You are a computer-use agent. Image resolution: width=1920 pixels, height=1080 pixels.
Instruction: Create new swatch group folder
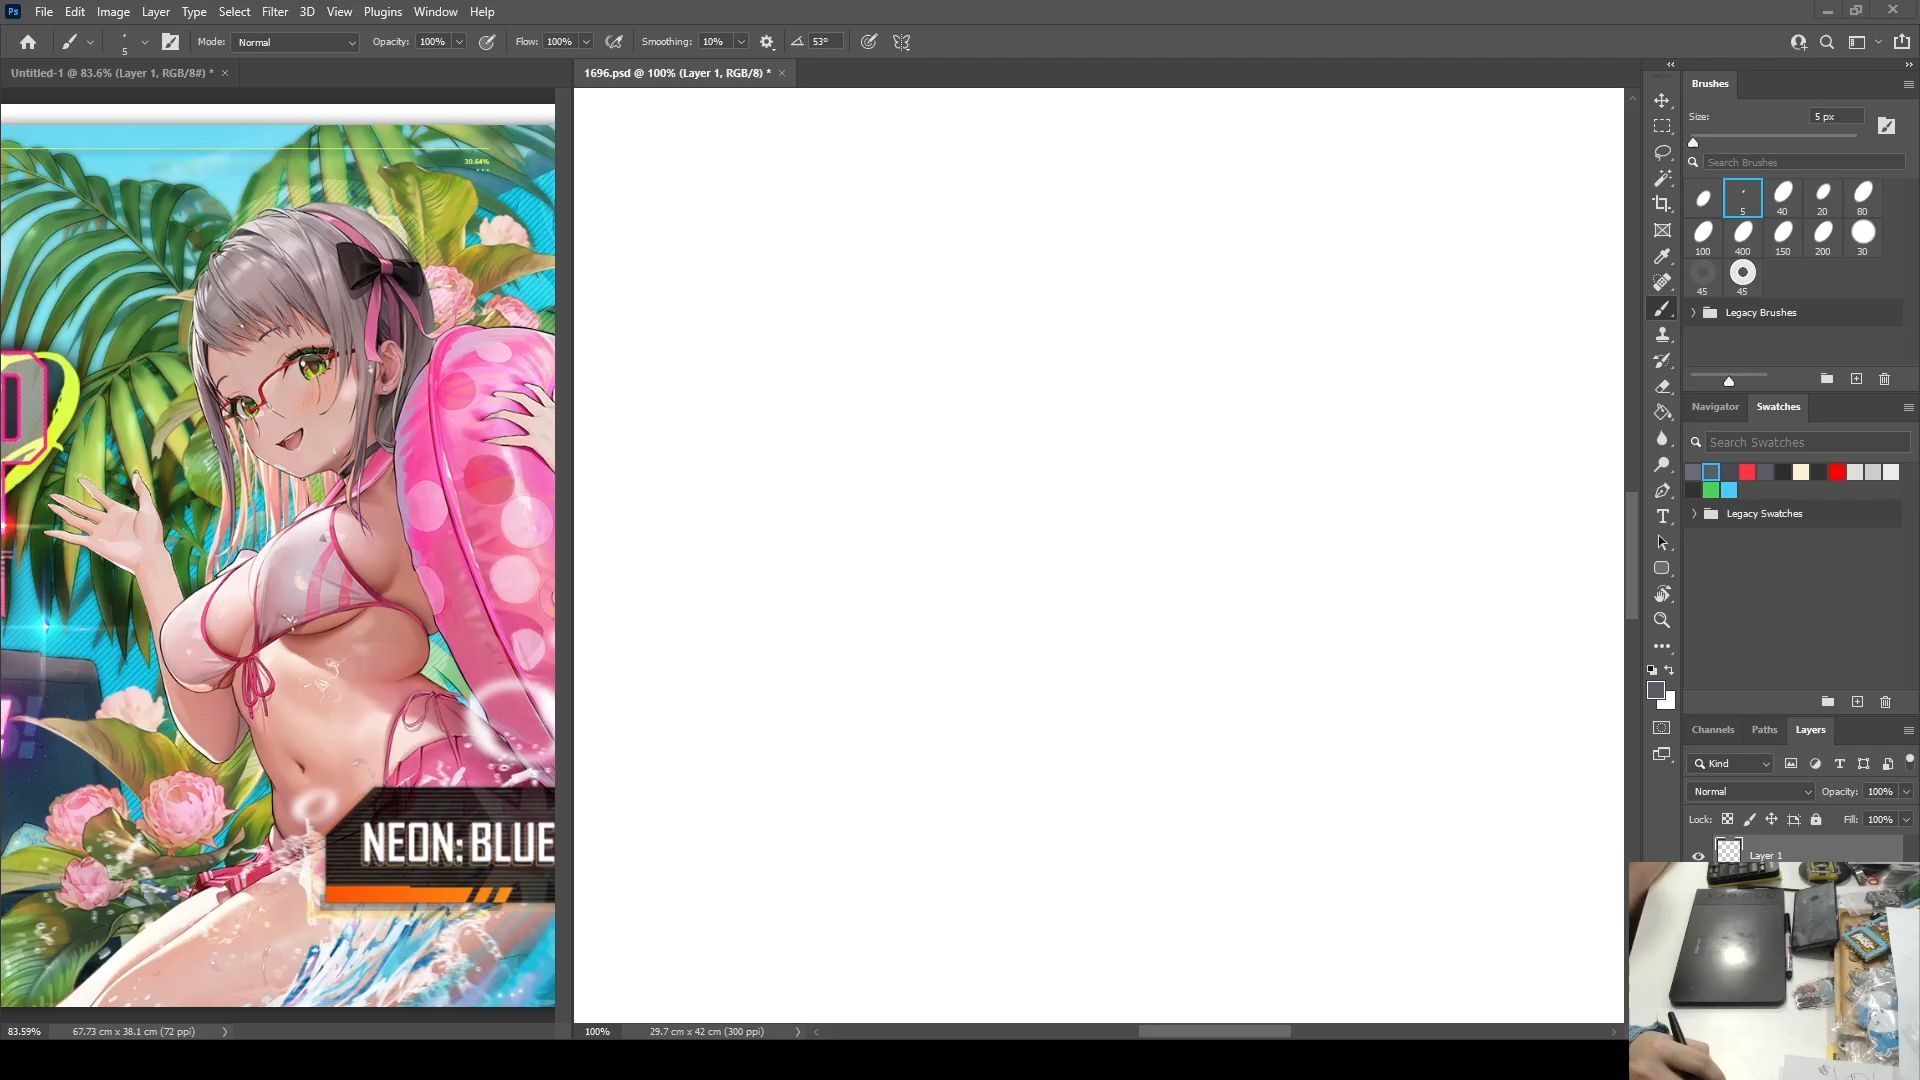click(1828, 702)
